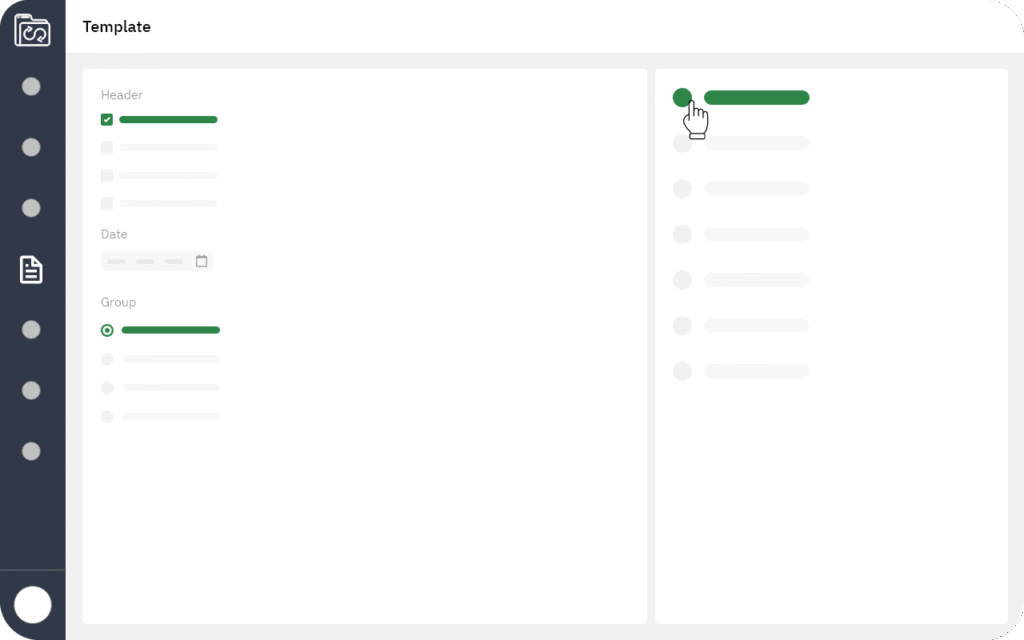Select the second item in right list

click(756, 143)
